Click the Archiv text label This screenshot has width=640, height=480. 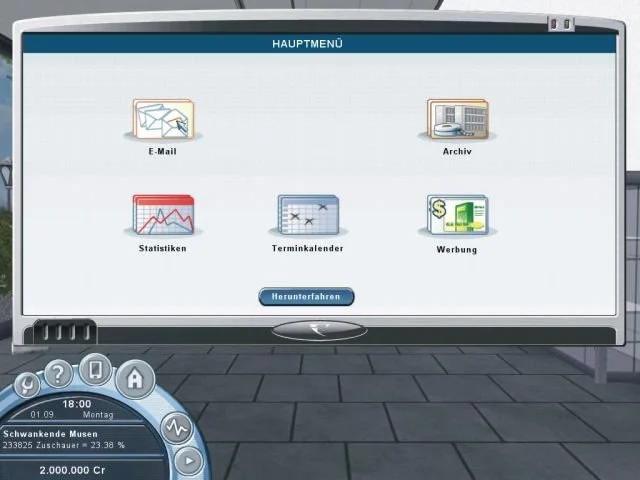457,151
